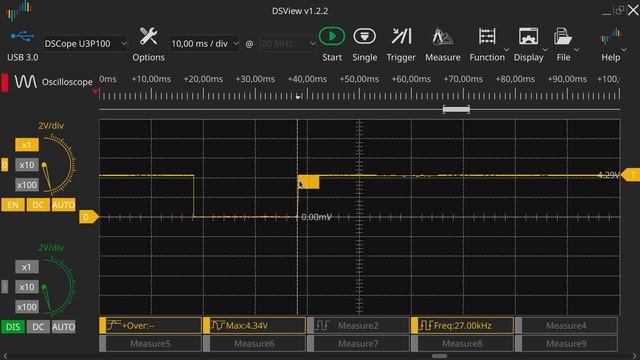Click the Measure6 slot
This screenshot has height=360, width=640.
[254, 344]
